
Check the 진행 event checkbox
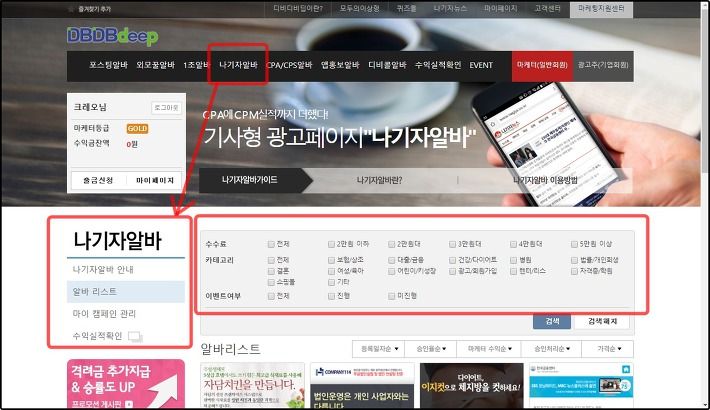click(x=331, y=296)
